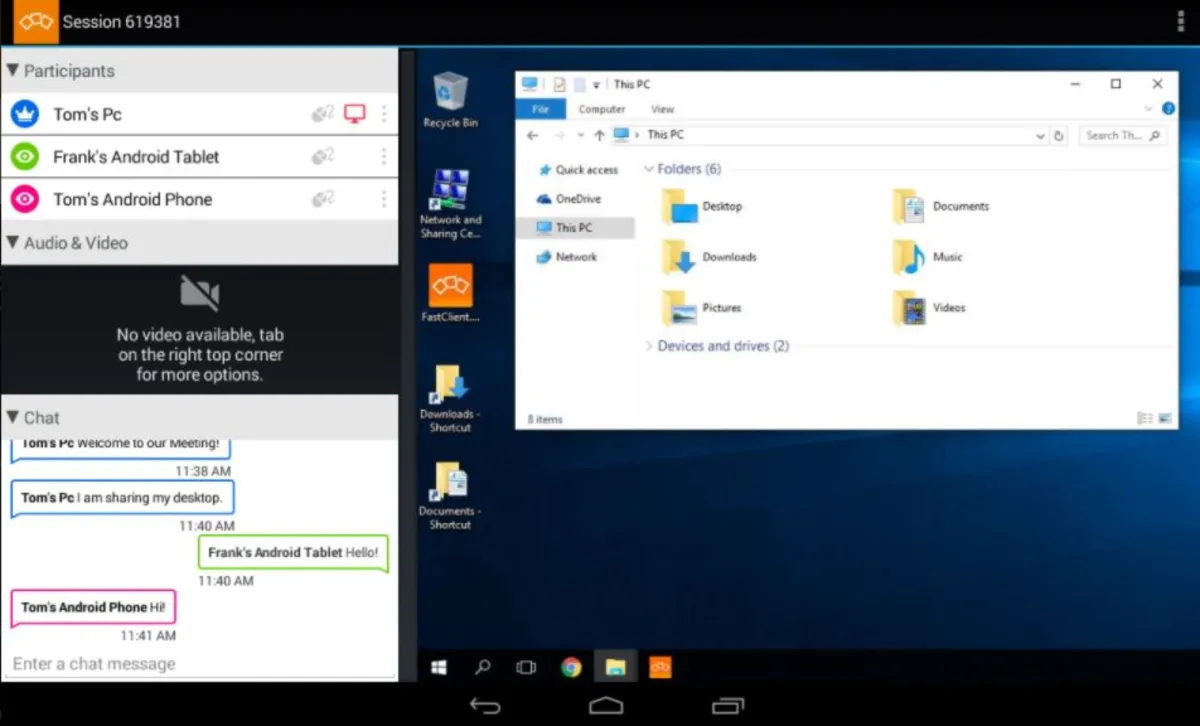Open the View tab in File Explorer
This screenshot has height=726, width=1200.
pyautogui.click(x=662, y=109)
